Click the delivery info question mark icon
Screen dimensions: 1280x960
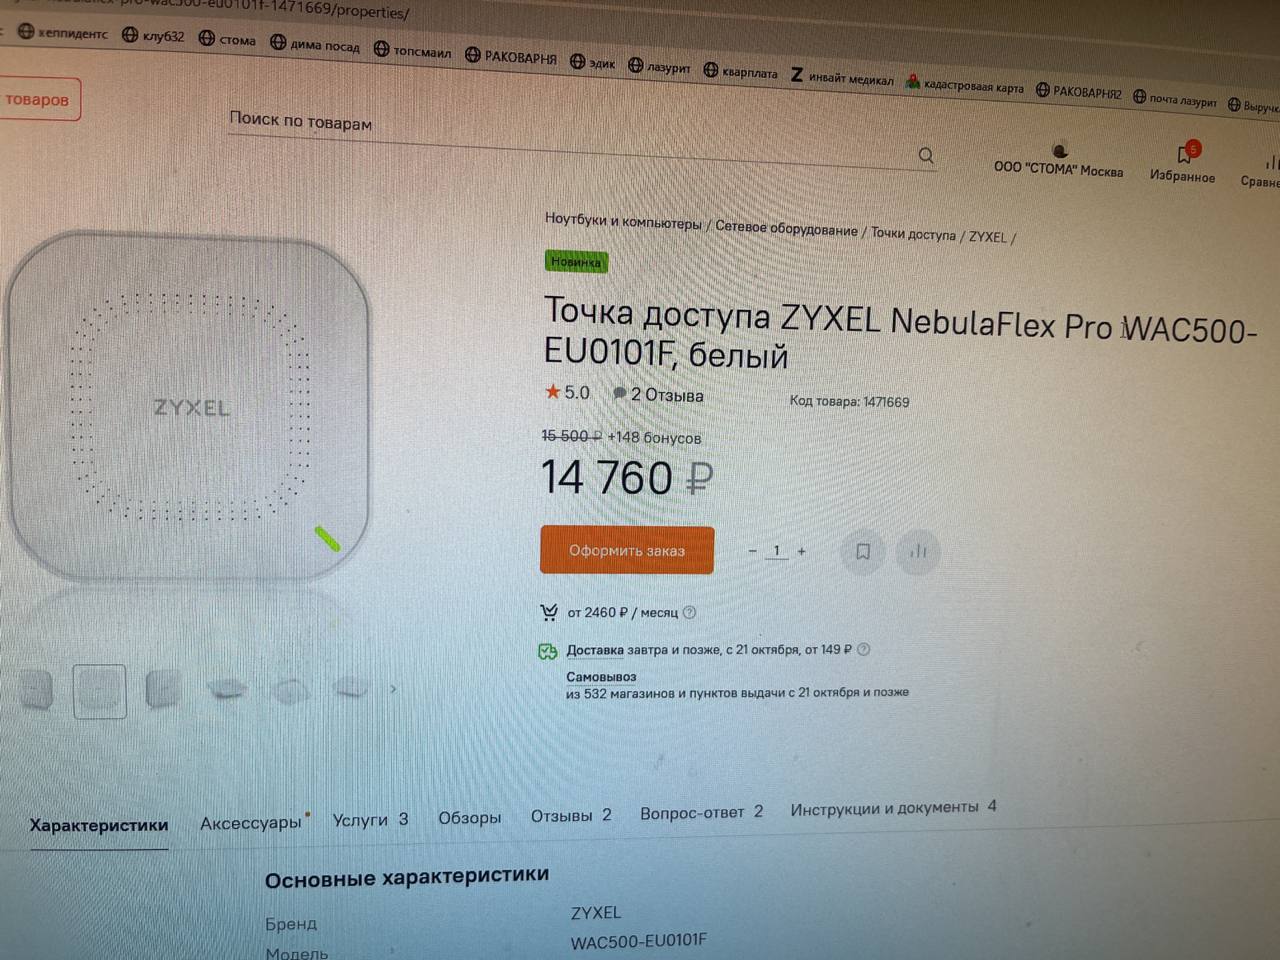[x=864, y=649]
